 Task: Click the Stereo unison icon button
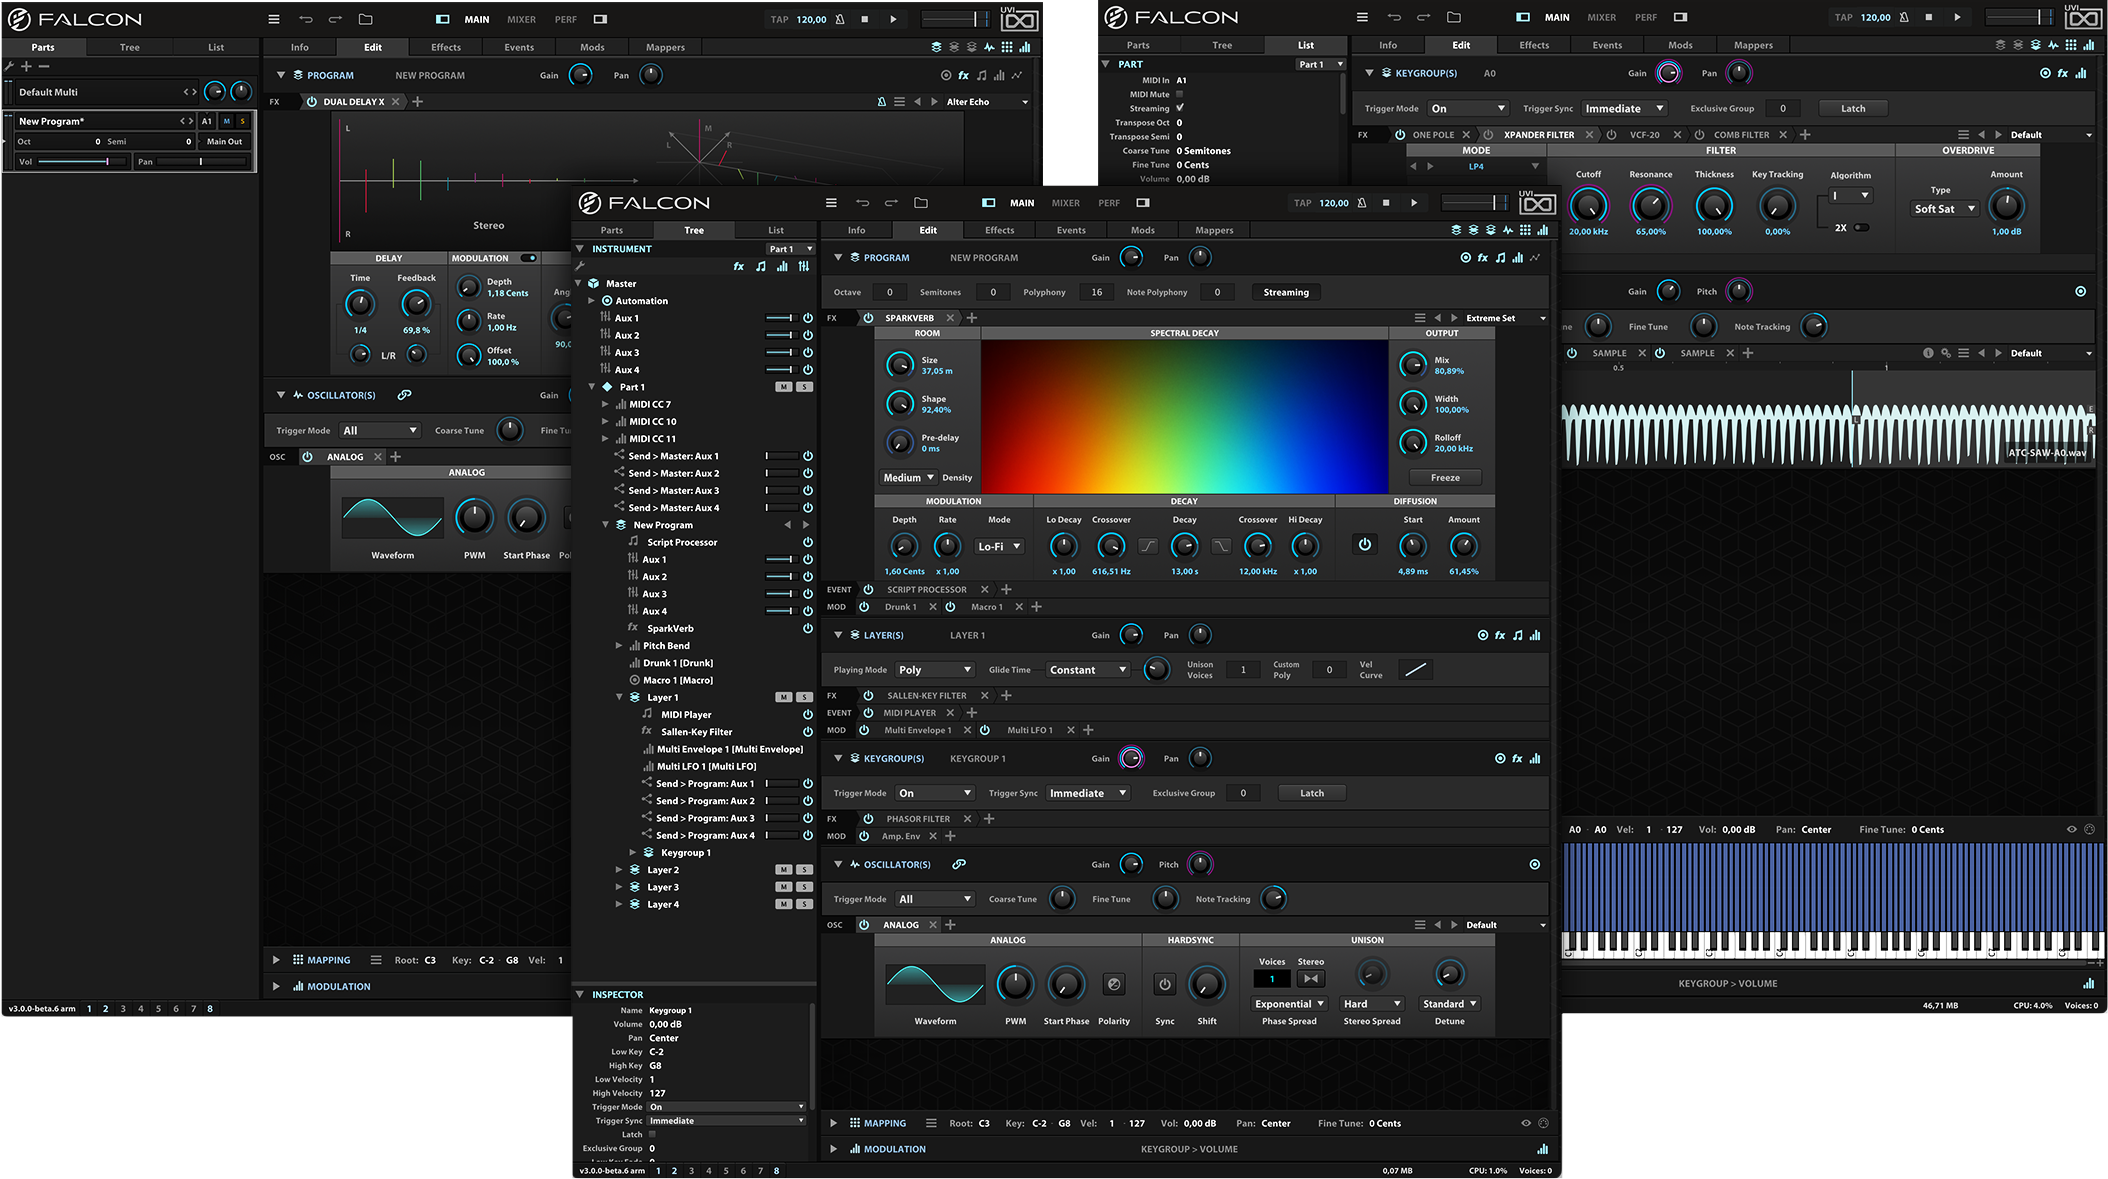coord(1310,979)
